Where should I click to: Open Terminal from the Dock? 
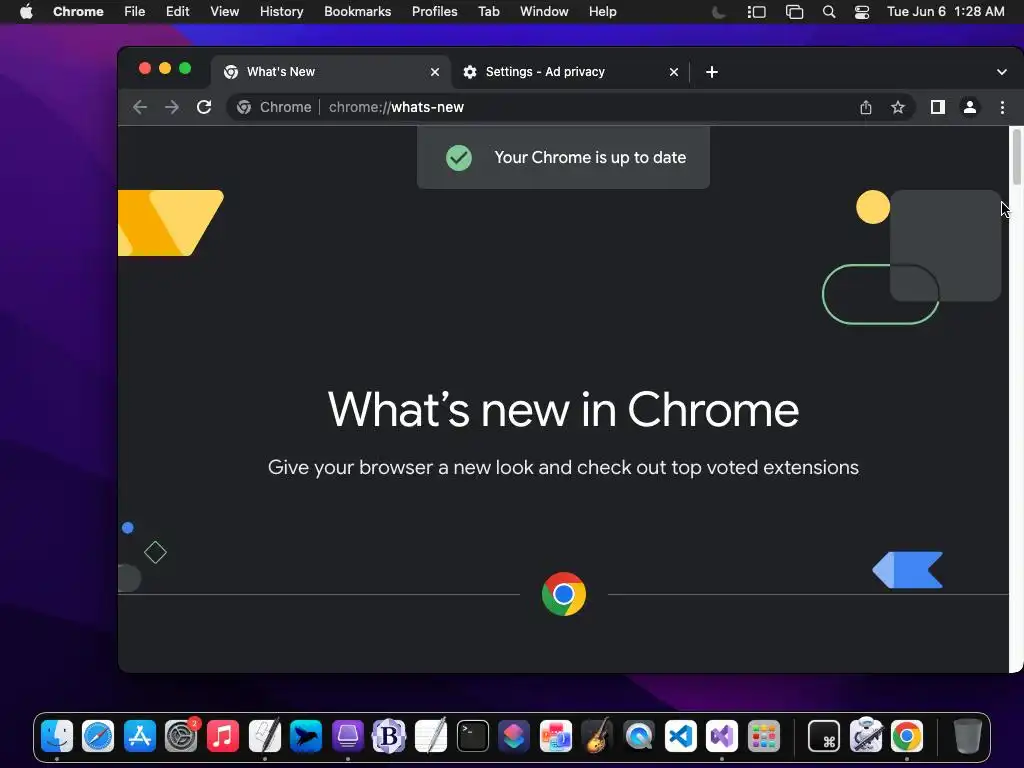tap(473, 736)
